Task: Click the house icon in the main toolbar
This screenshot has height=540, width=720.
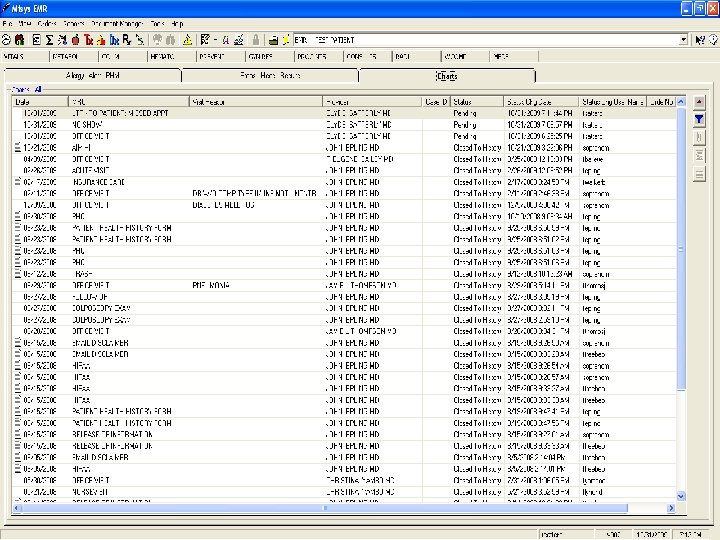Action: point(20,39)
